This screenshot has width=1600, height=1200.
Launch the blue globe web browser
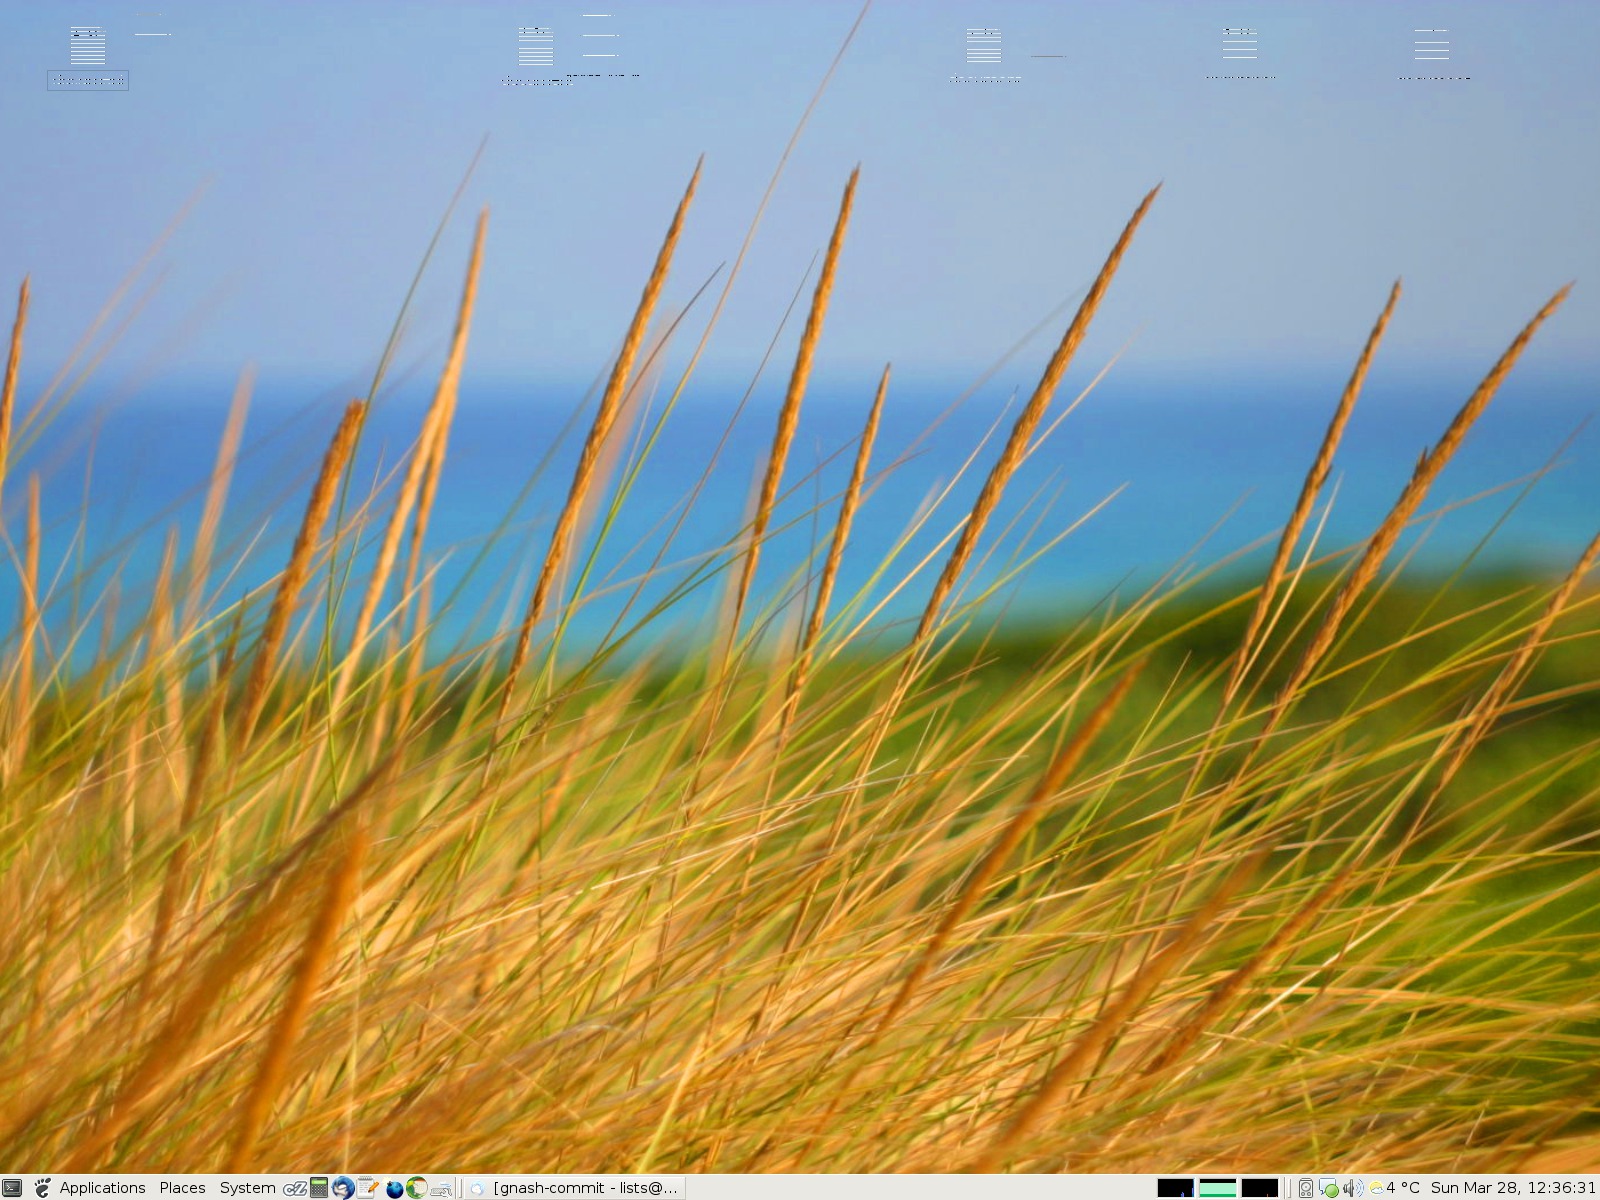394,1188
